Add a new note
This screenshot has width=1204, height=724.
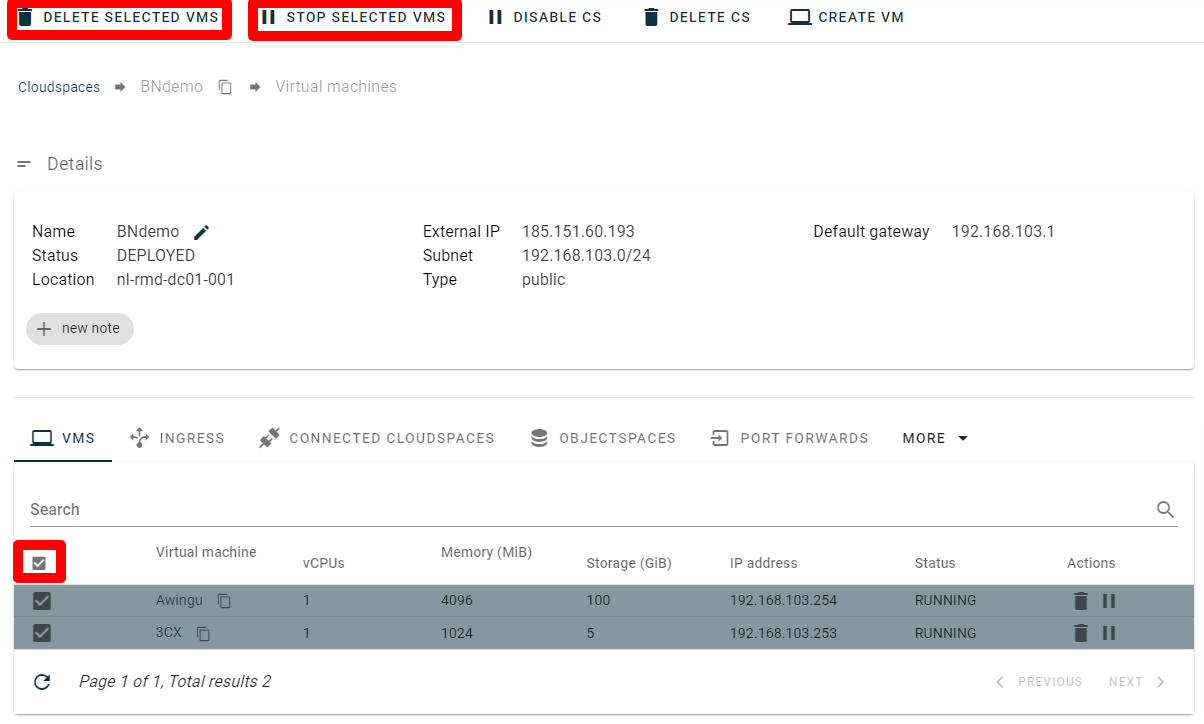(x=80, y=328)
